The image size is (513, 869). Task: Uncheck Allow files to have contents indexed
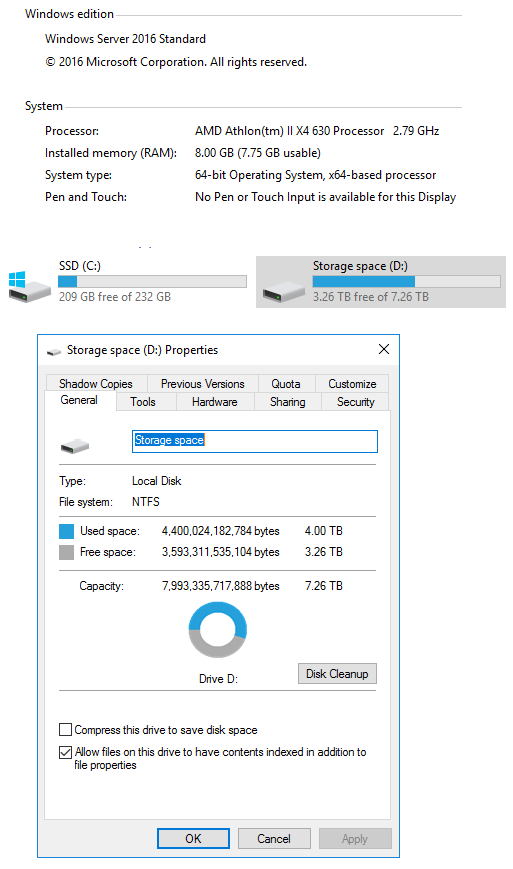65,752
